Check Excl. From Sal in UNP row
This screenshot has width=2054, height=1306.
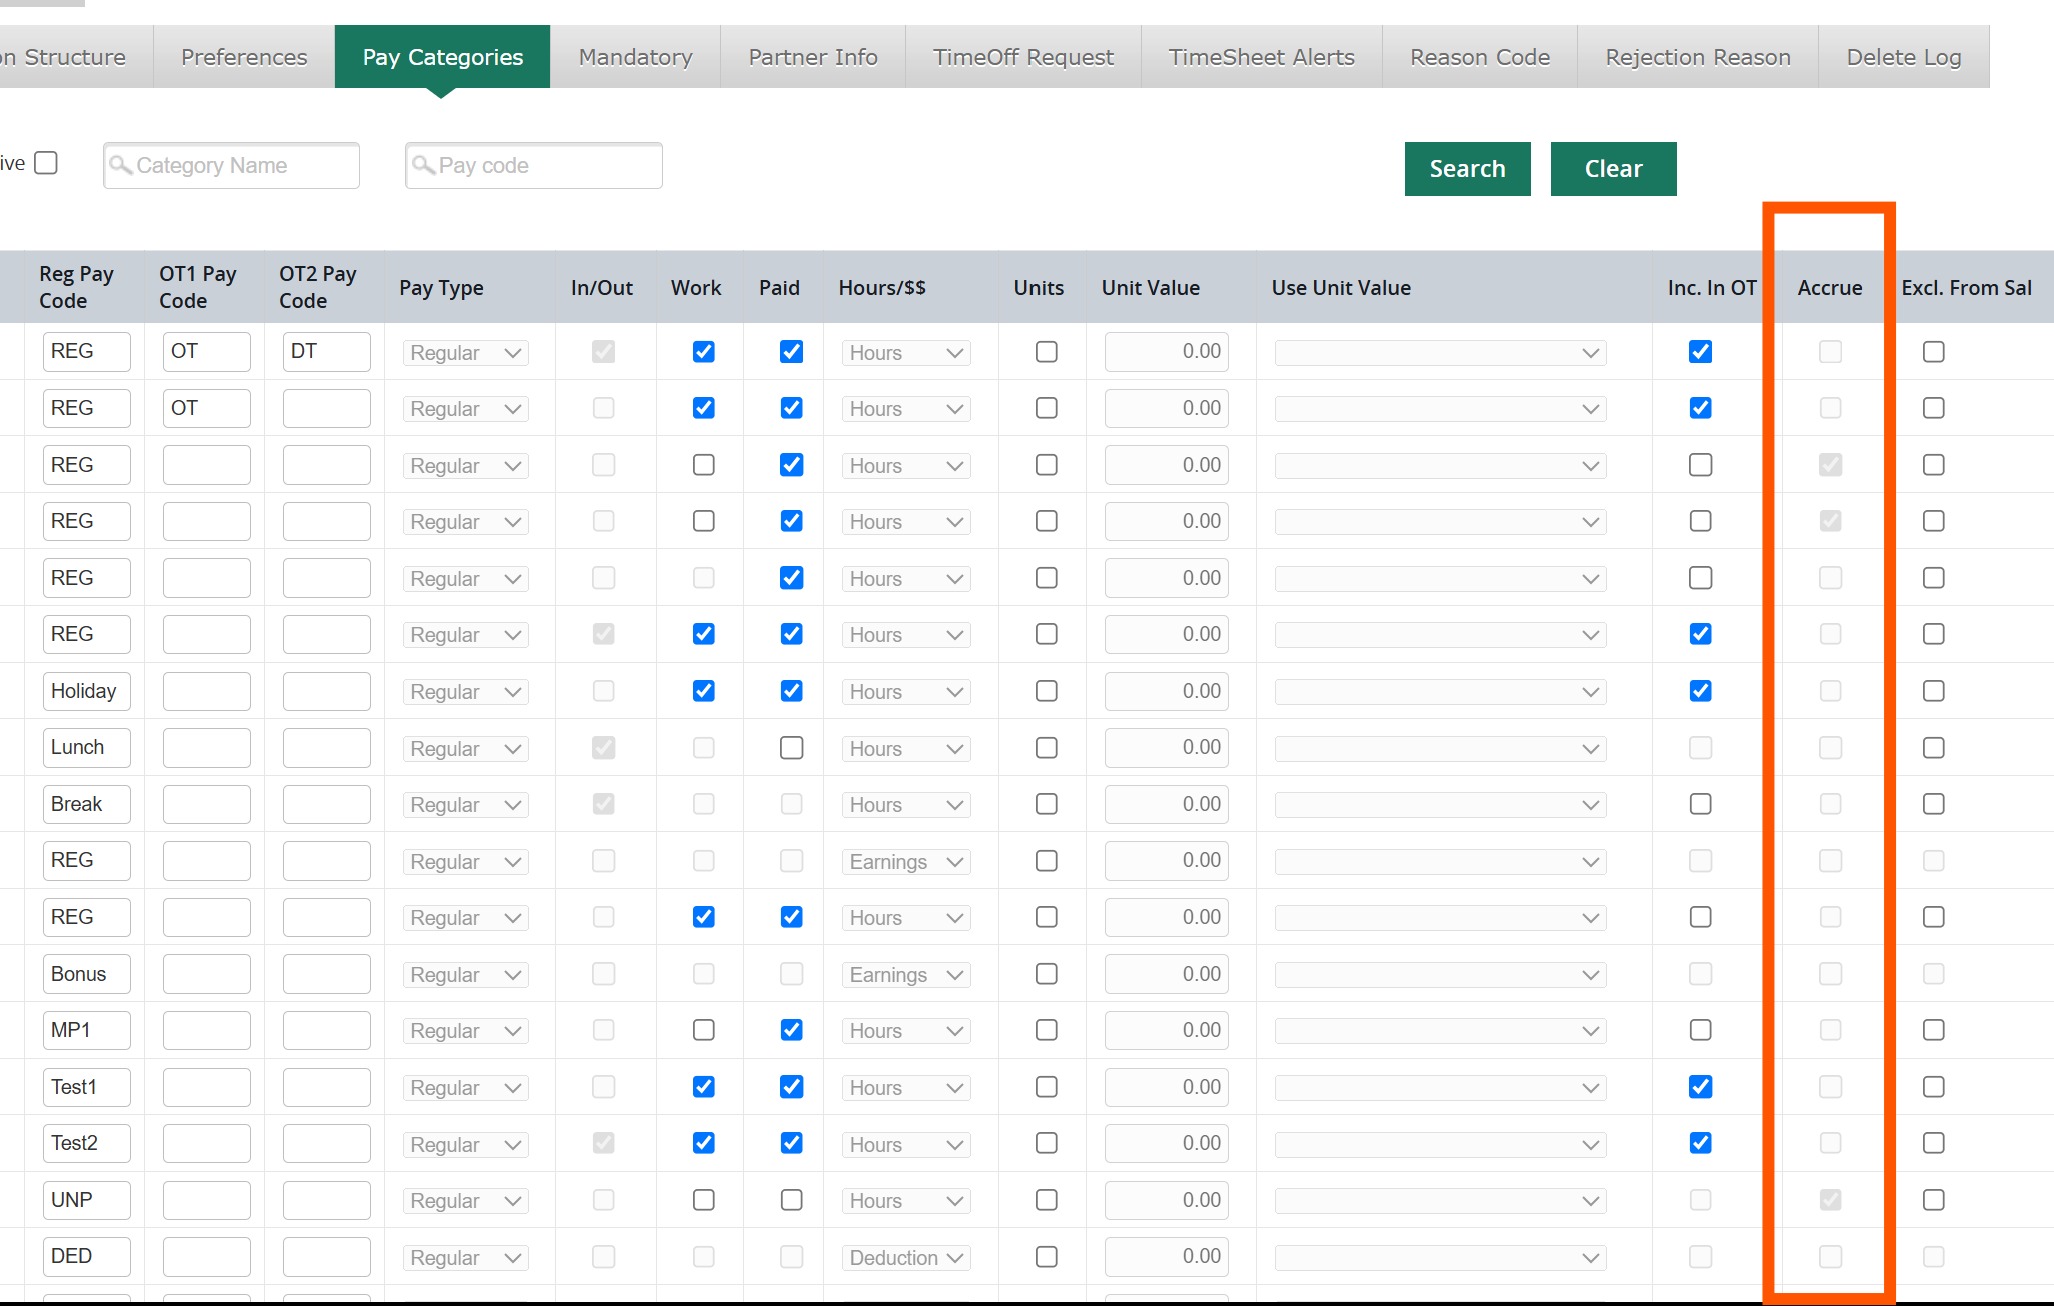point(1934,1200)
